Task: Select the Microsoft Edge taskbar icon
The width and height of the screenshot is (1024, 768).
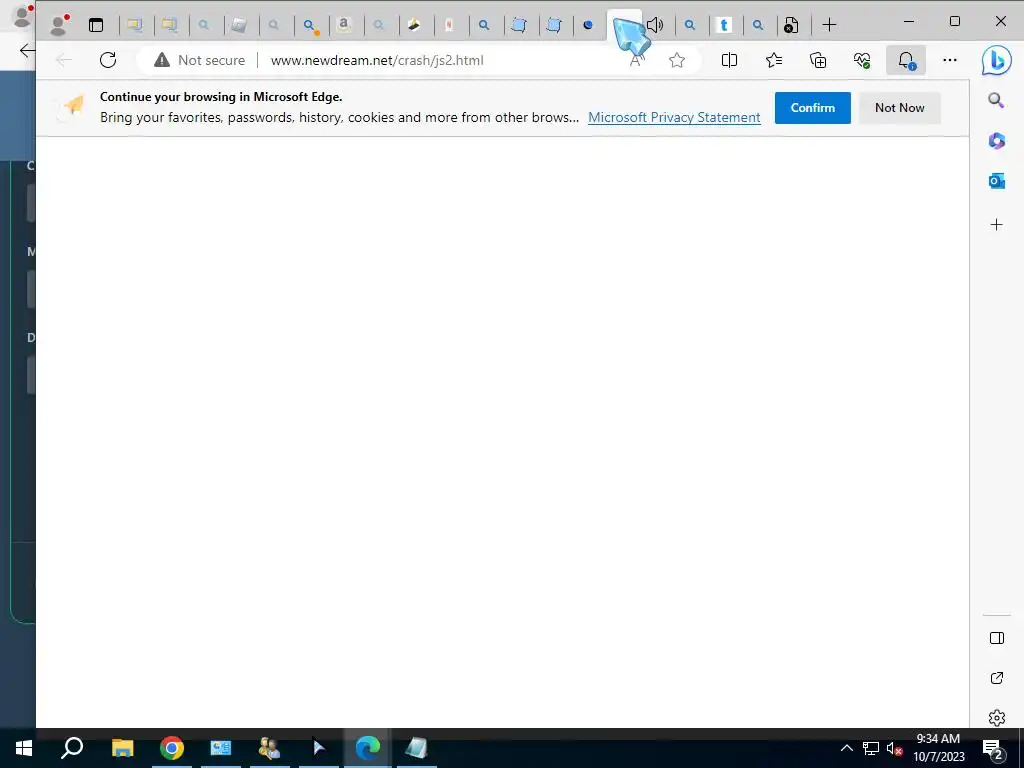Action: point(368,748)
